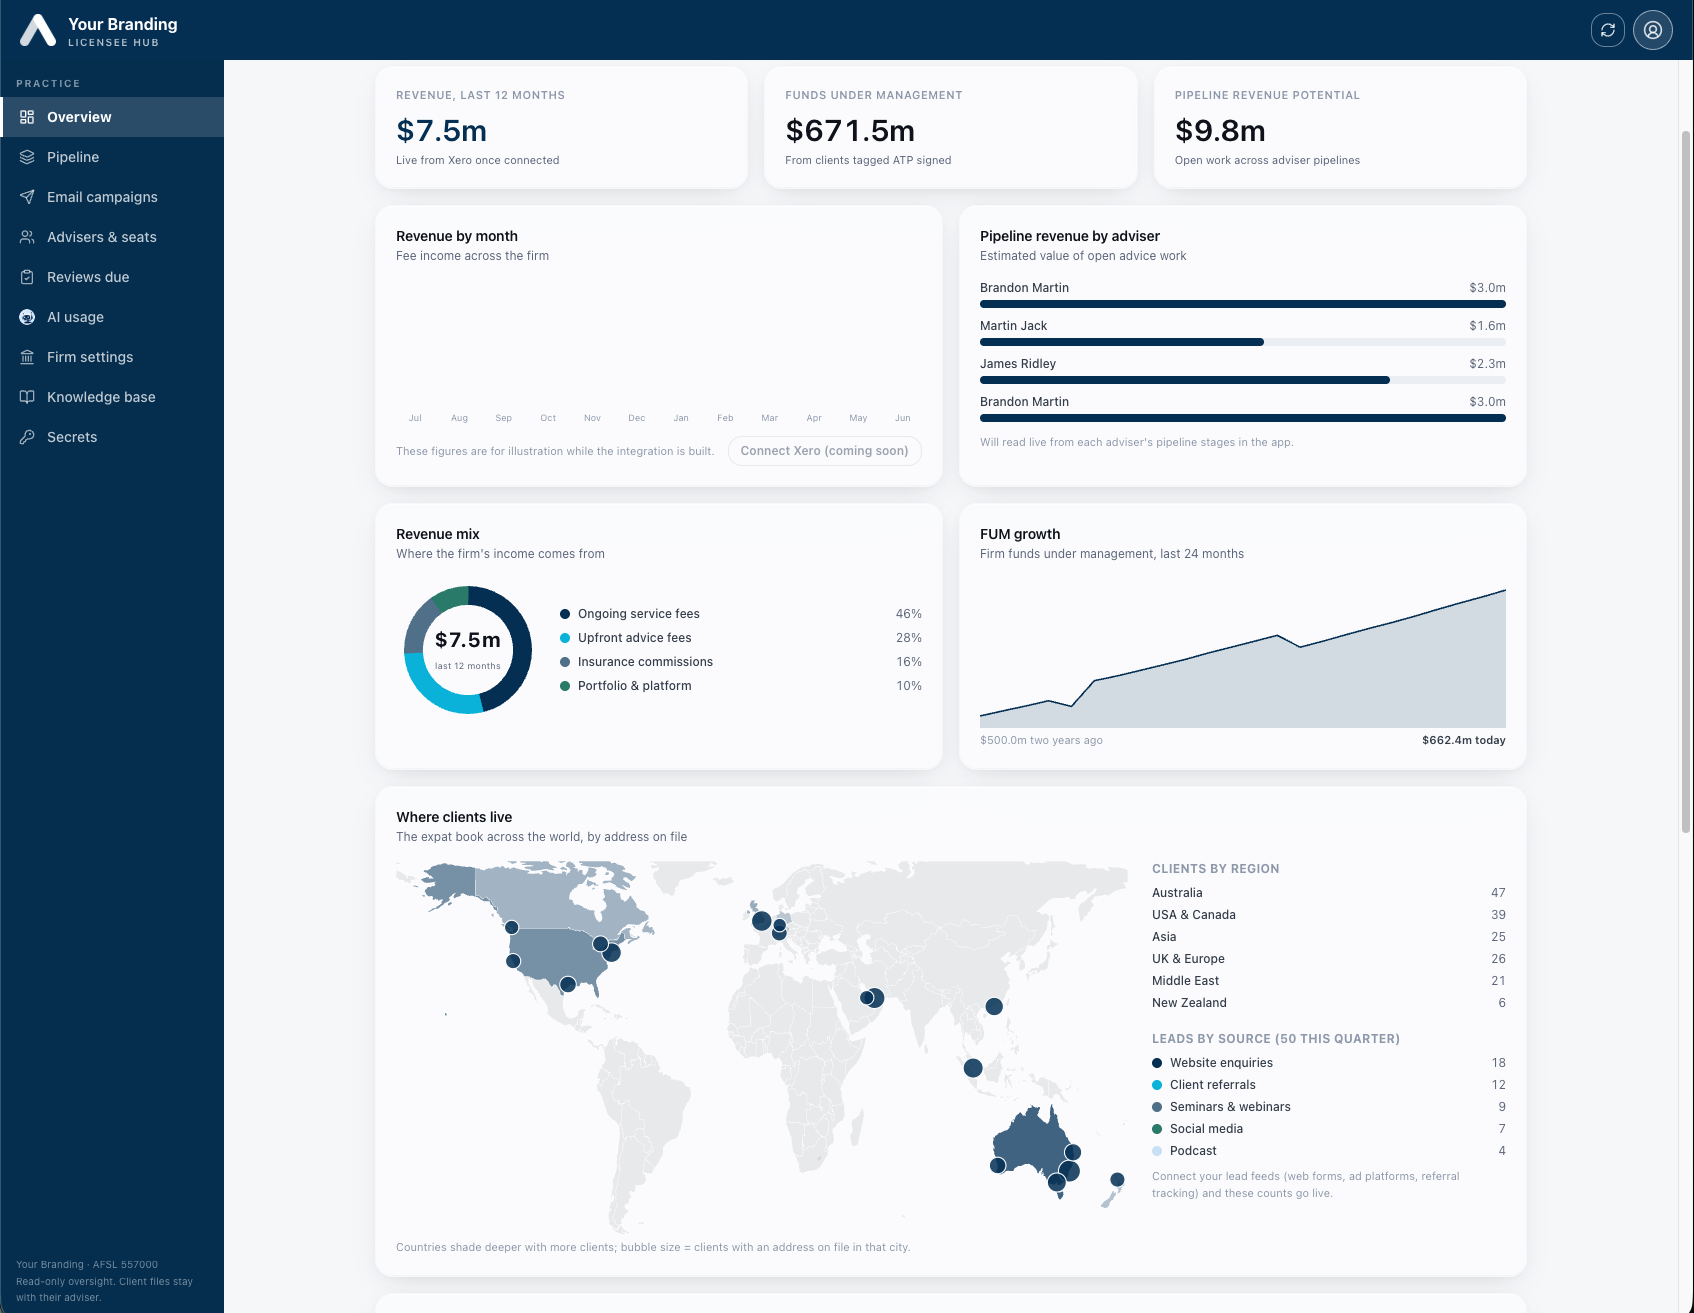Image resolution: width=1694 pixels, height=1313 pixels.
Task: Click the Ongoing service fees legend dot
Action: (565, 614)
